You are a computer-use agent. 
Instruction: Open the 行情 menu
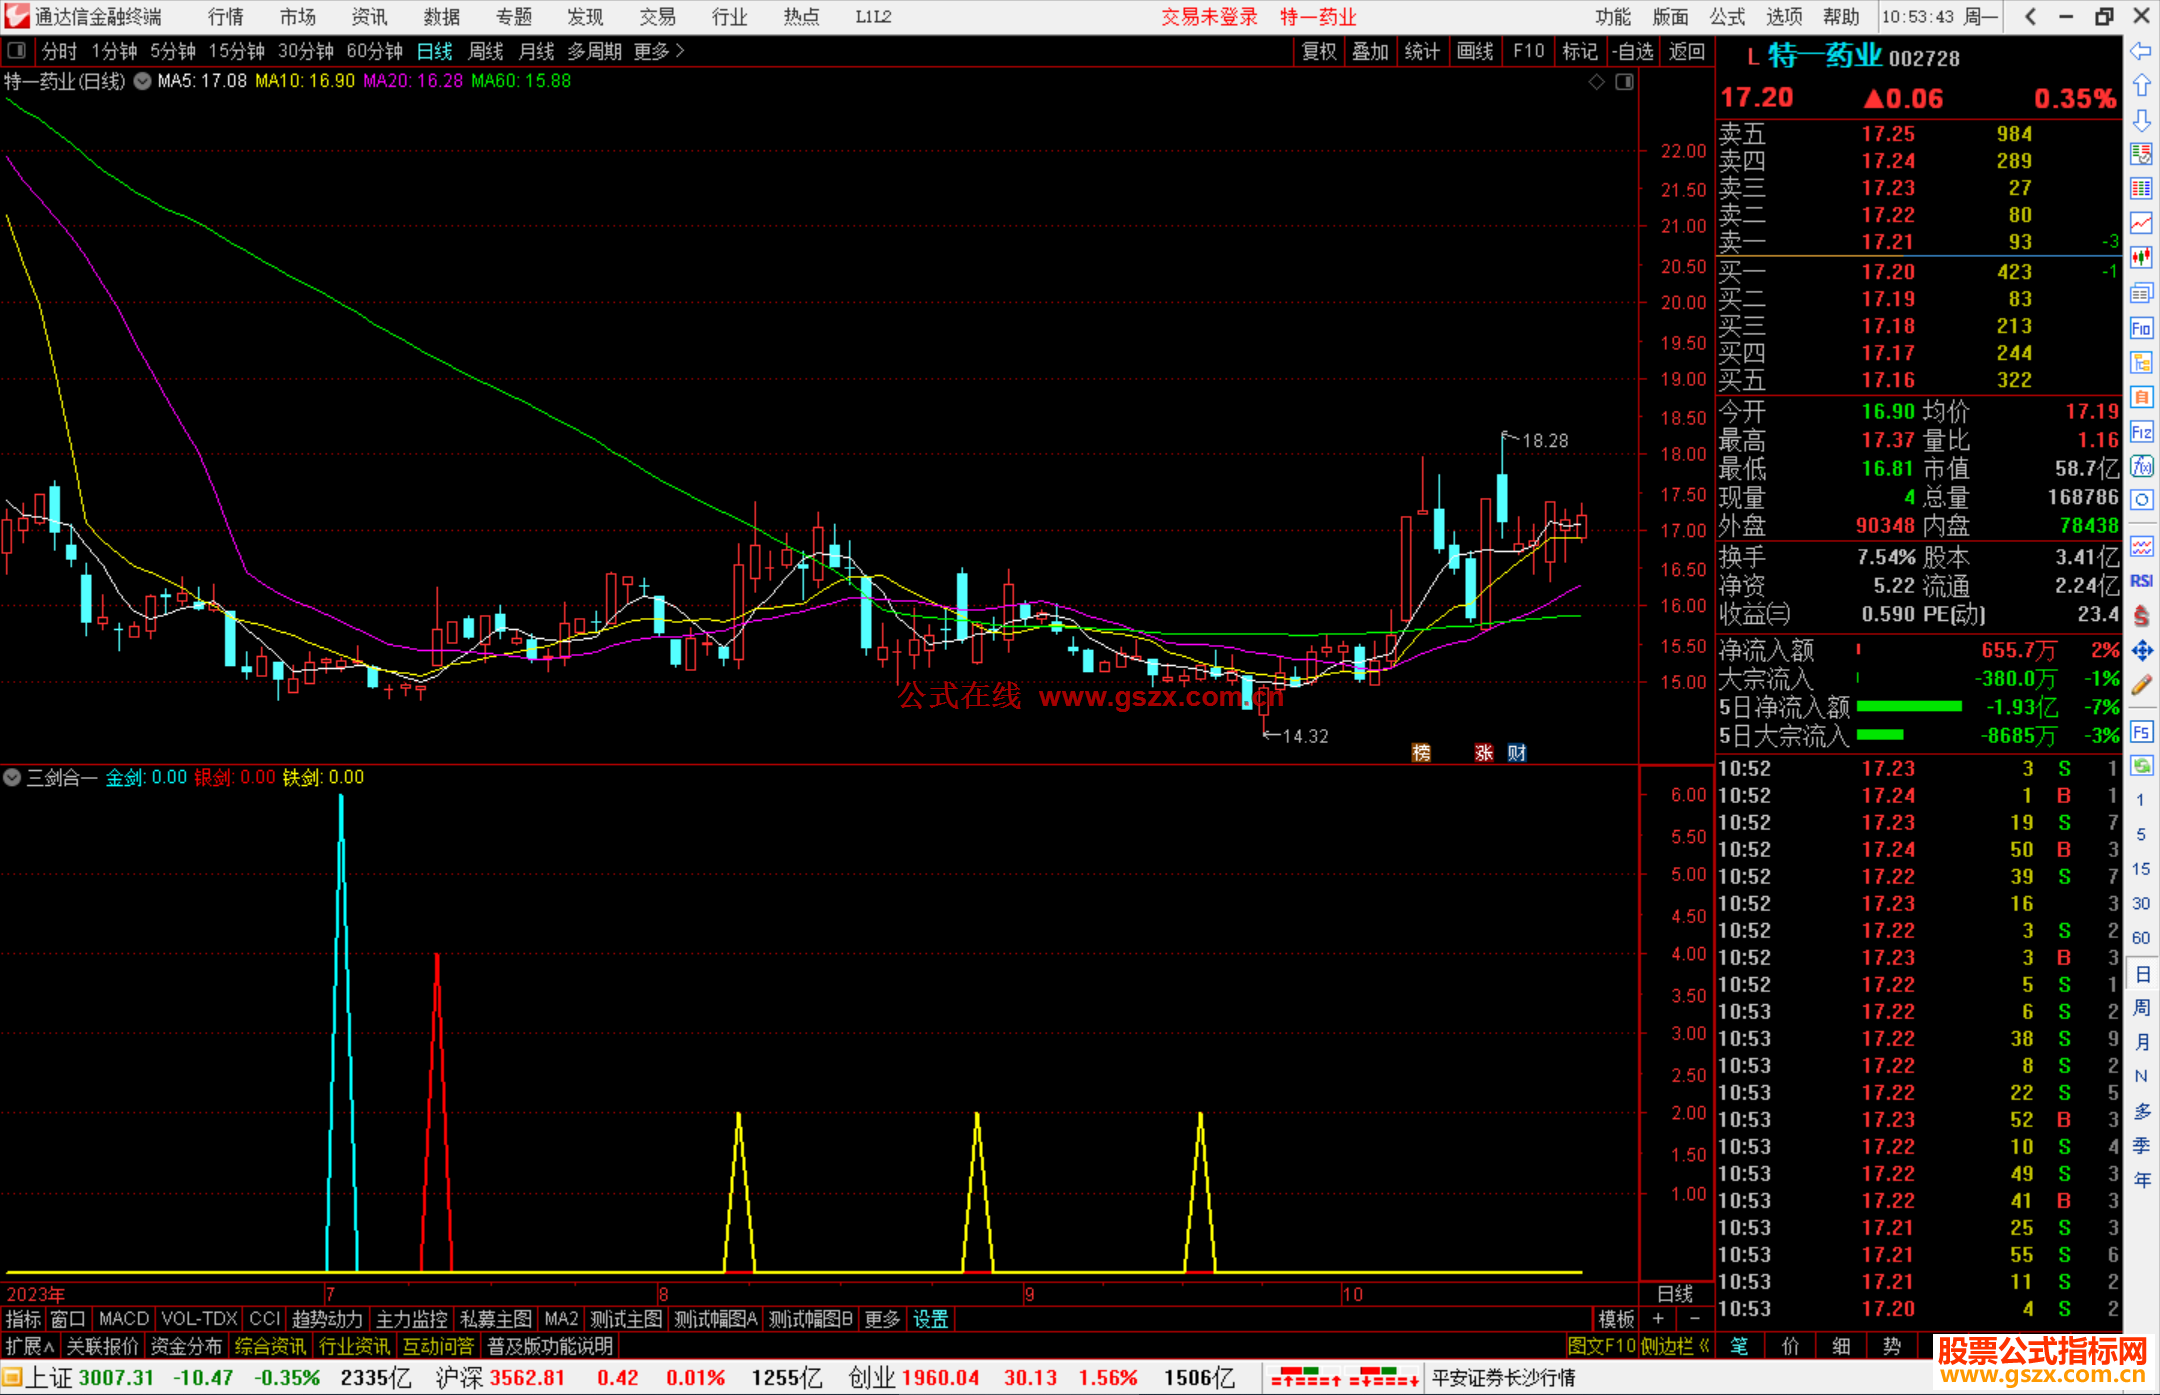[x=225, y=17]
